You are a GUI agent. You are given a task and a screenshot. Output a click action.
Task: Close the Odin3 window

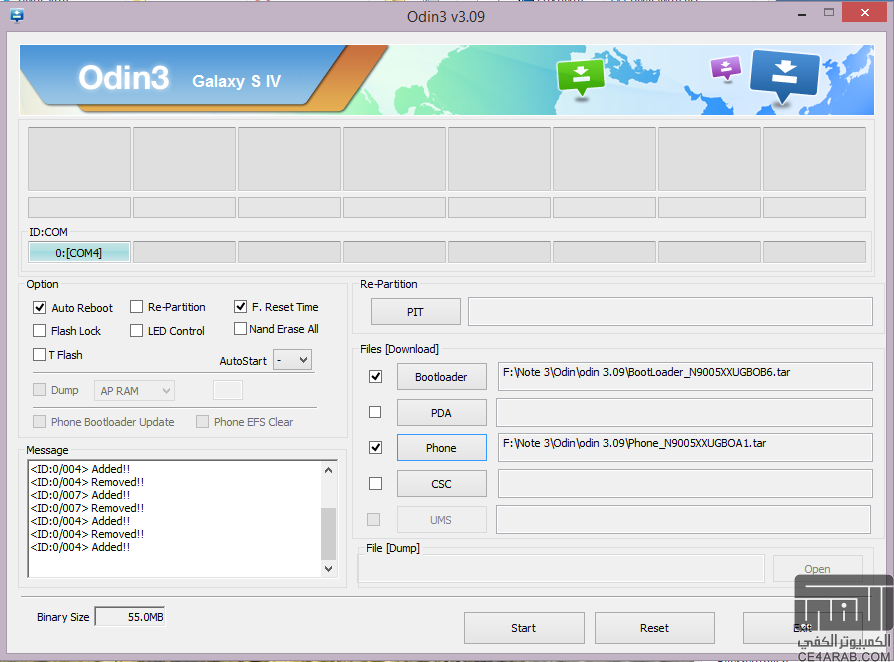(865, 13)
